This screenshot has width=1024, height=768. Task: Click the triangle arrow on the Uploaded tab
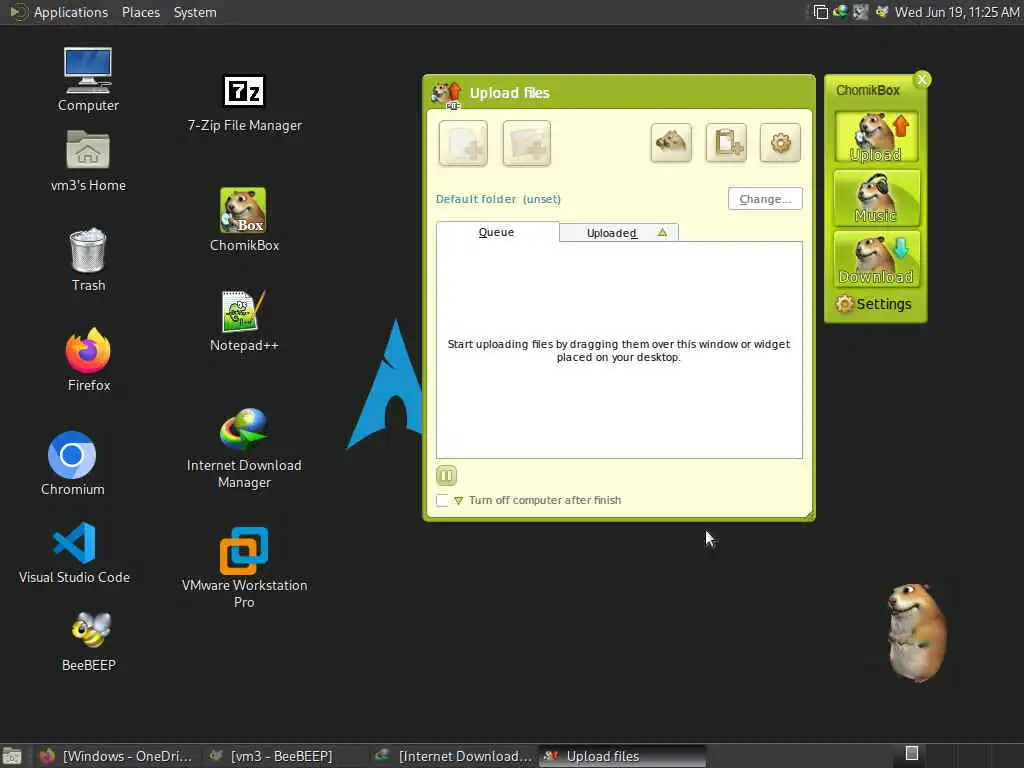662,232
